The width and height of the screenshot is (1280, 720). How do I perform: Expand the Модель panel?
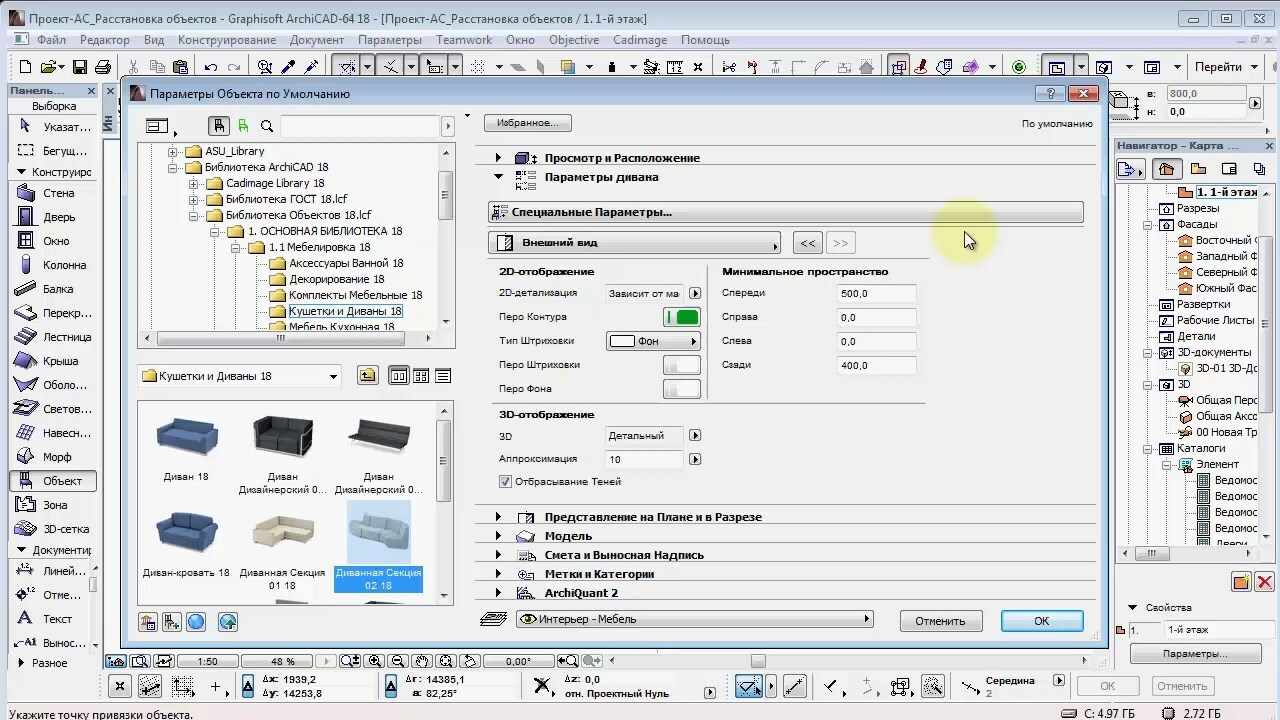point(499,536)
